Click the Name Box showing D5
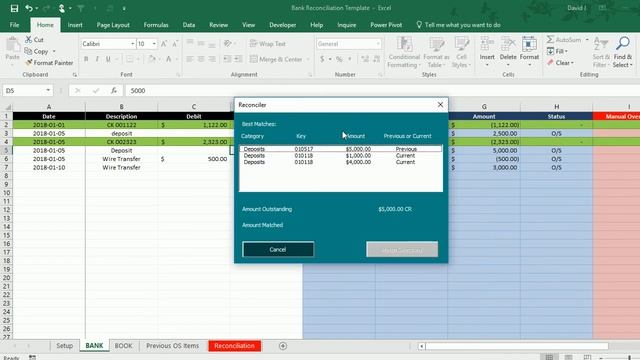640x360 pixels. tap(24, 90)
